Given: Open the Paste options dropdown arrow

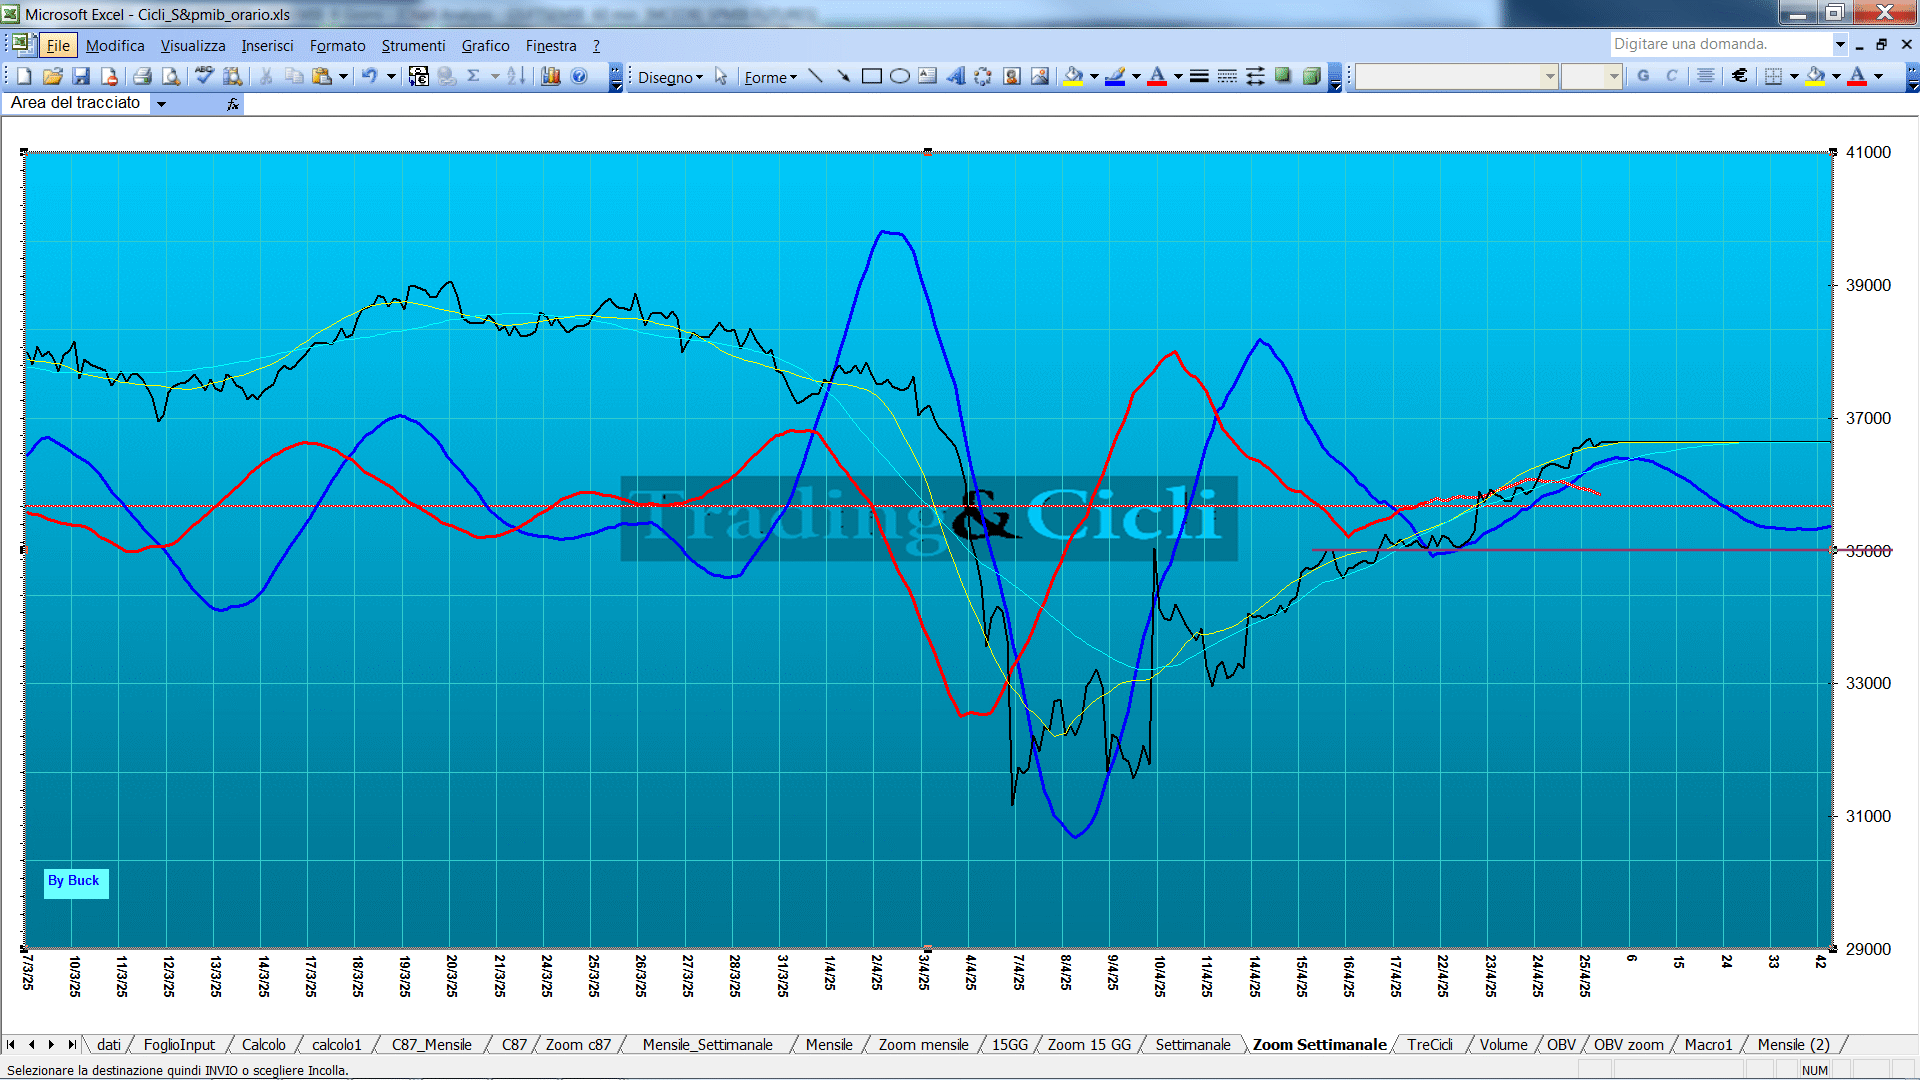Looking at the screenshot, I should click(x=343, y=76).
